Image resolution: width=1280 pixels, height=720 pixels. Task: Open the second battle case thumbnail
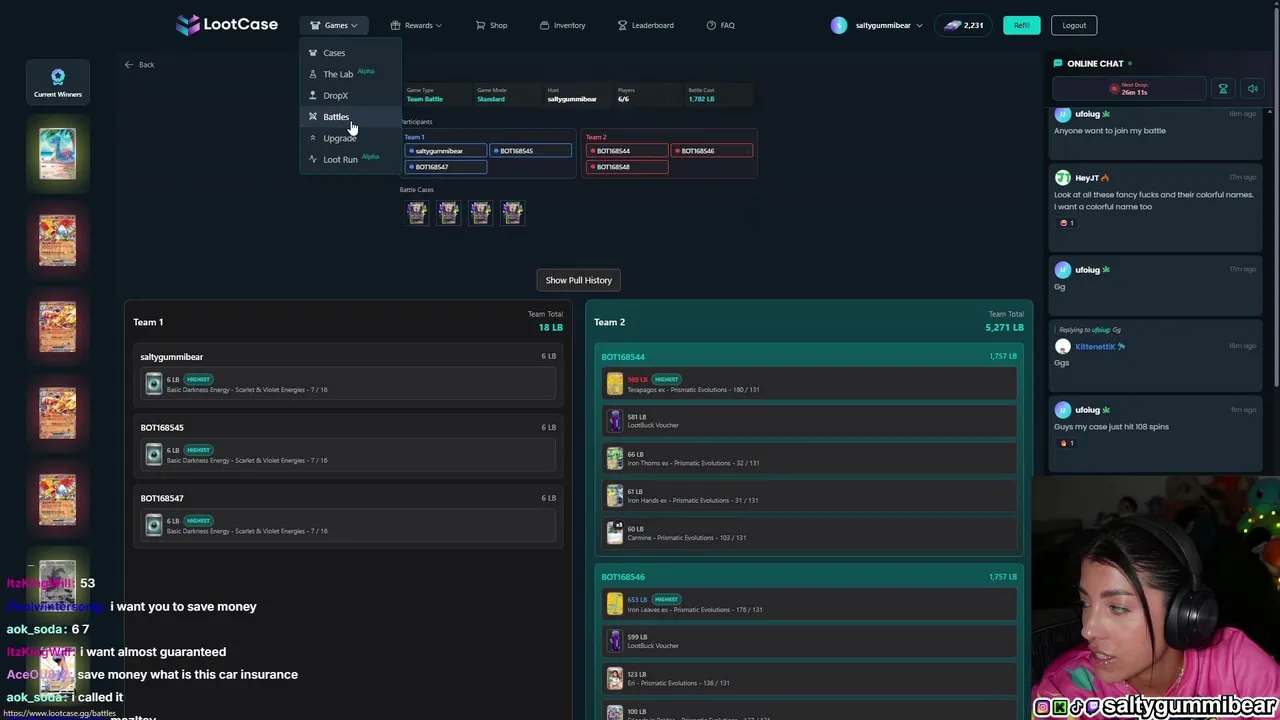[x=449, y=212]
